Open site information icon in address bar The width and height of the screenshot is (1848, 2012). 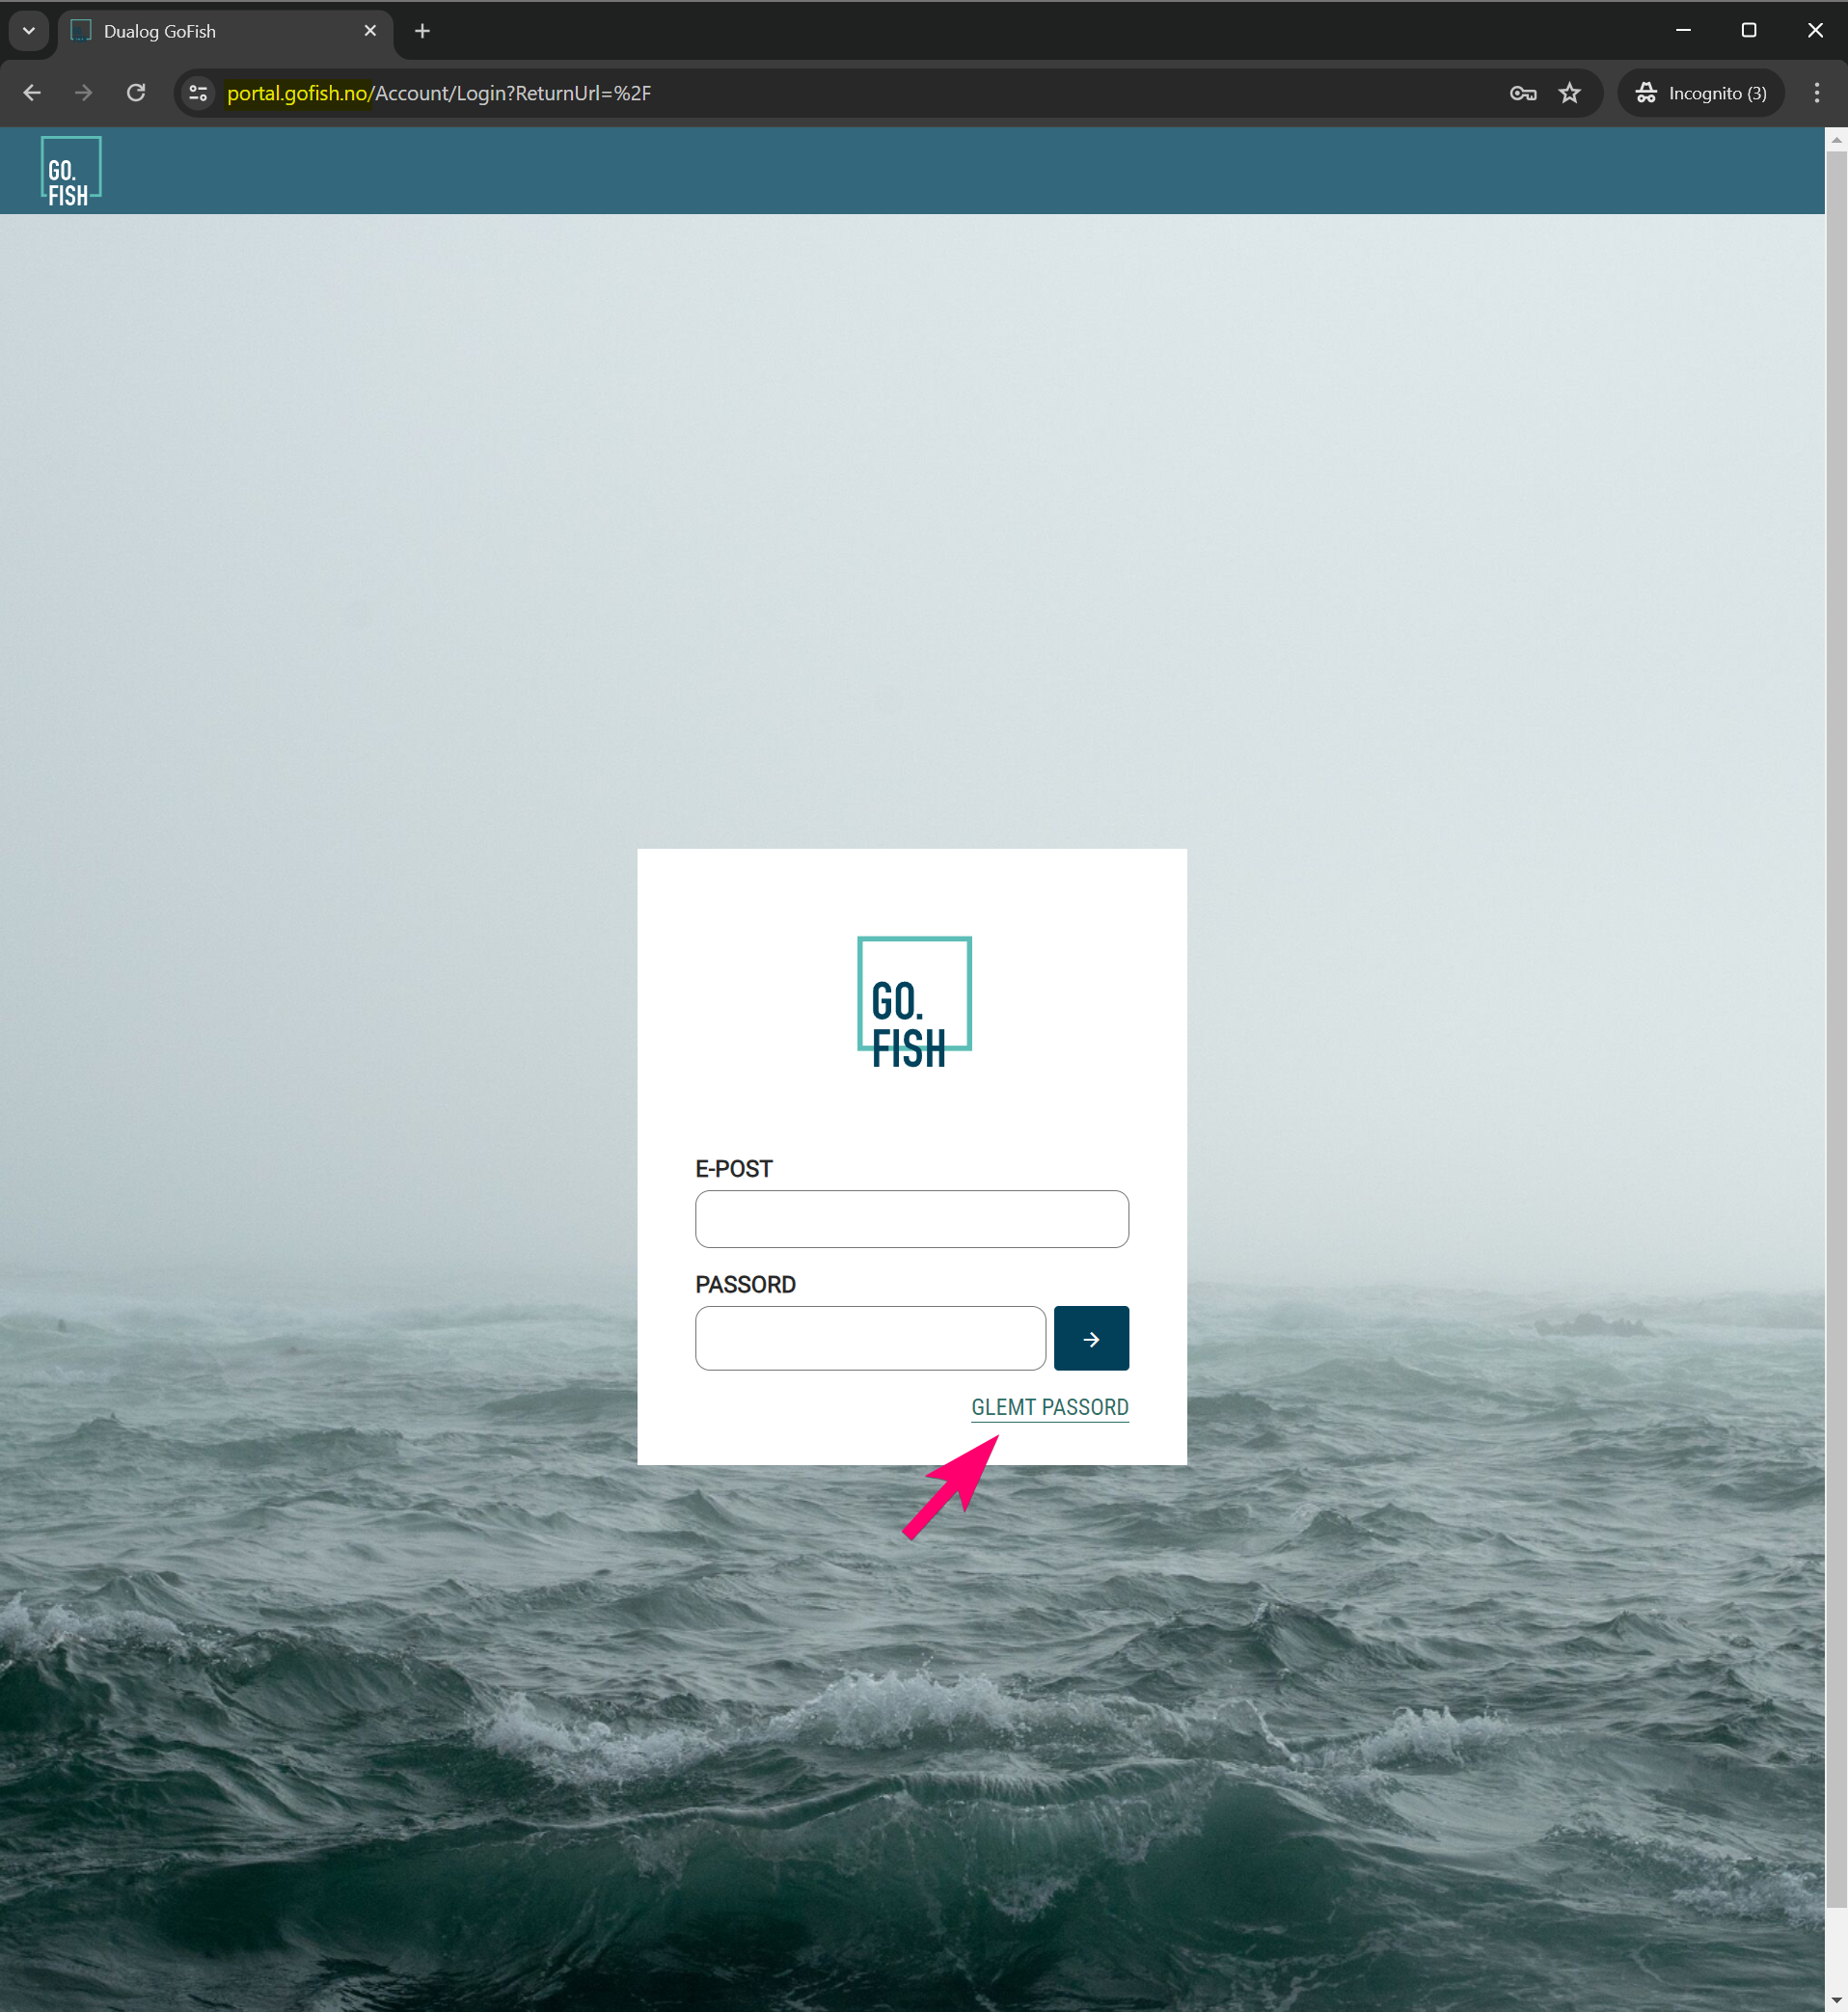pos(198,93)
